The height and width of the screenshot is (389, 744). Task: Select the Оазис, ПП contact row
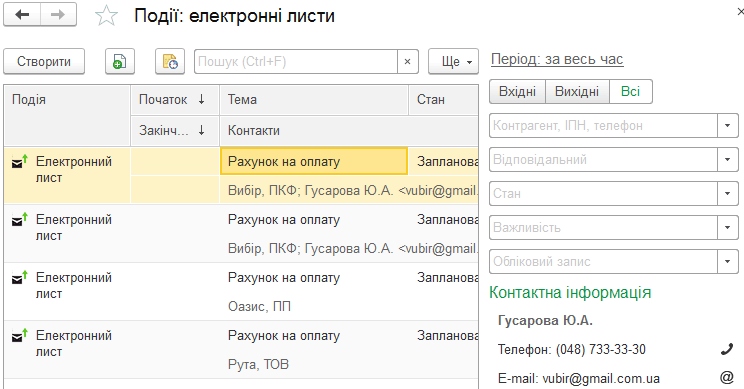tap(259, 306)
